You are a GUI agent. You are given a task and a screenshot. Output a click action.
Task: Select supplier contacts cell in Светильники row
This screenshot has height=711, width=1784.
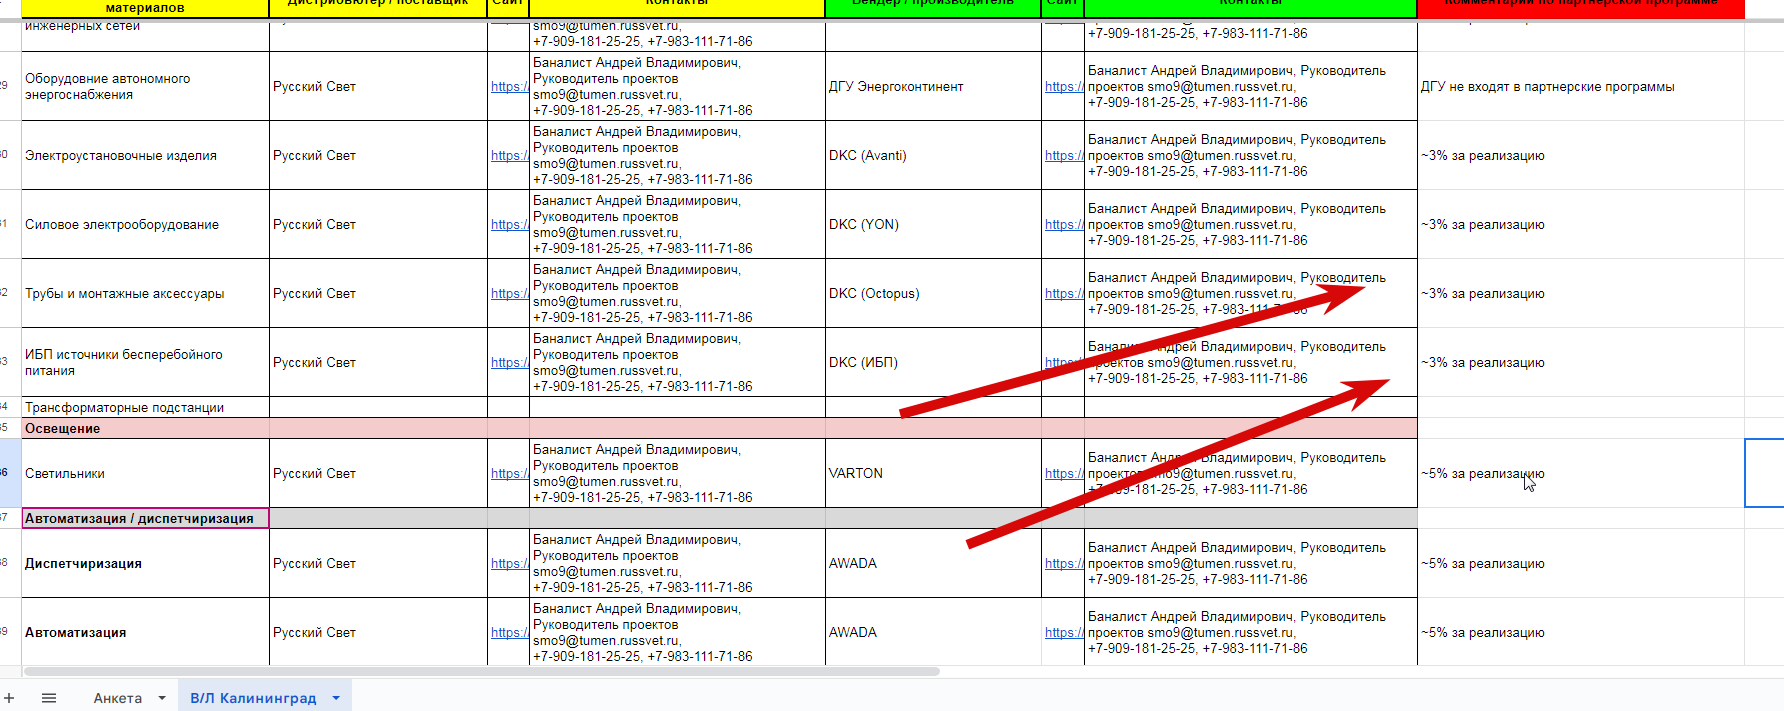click(677, 473)
